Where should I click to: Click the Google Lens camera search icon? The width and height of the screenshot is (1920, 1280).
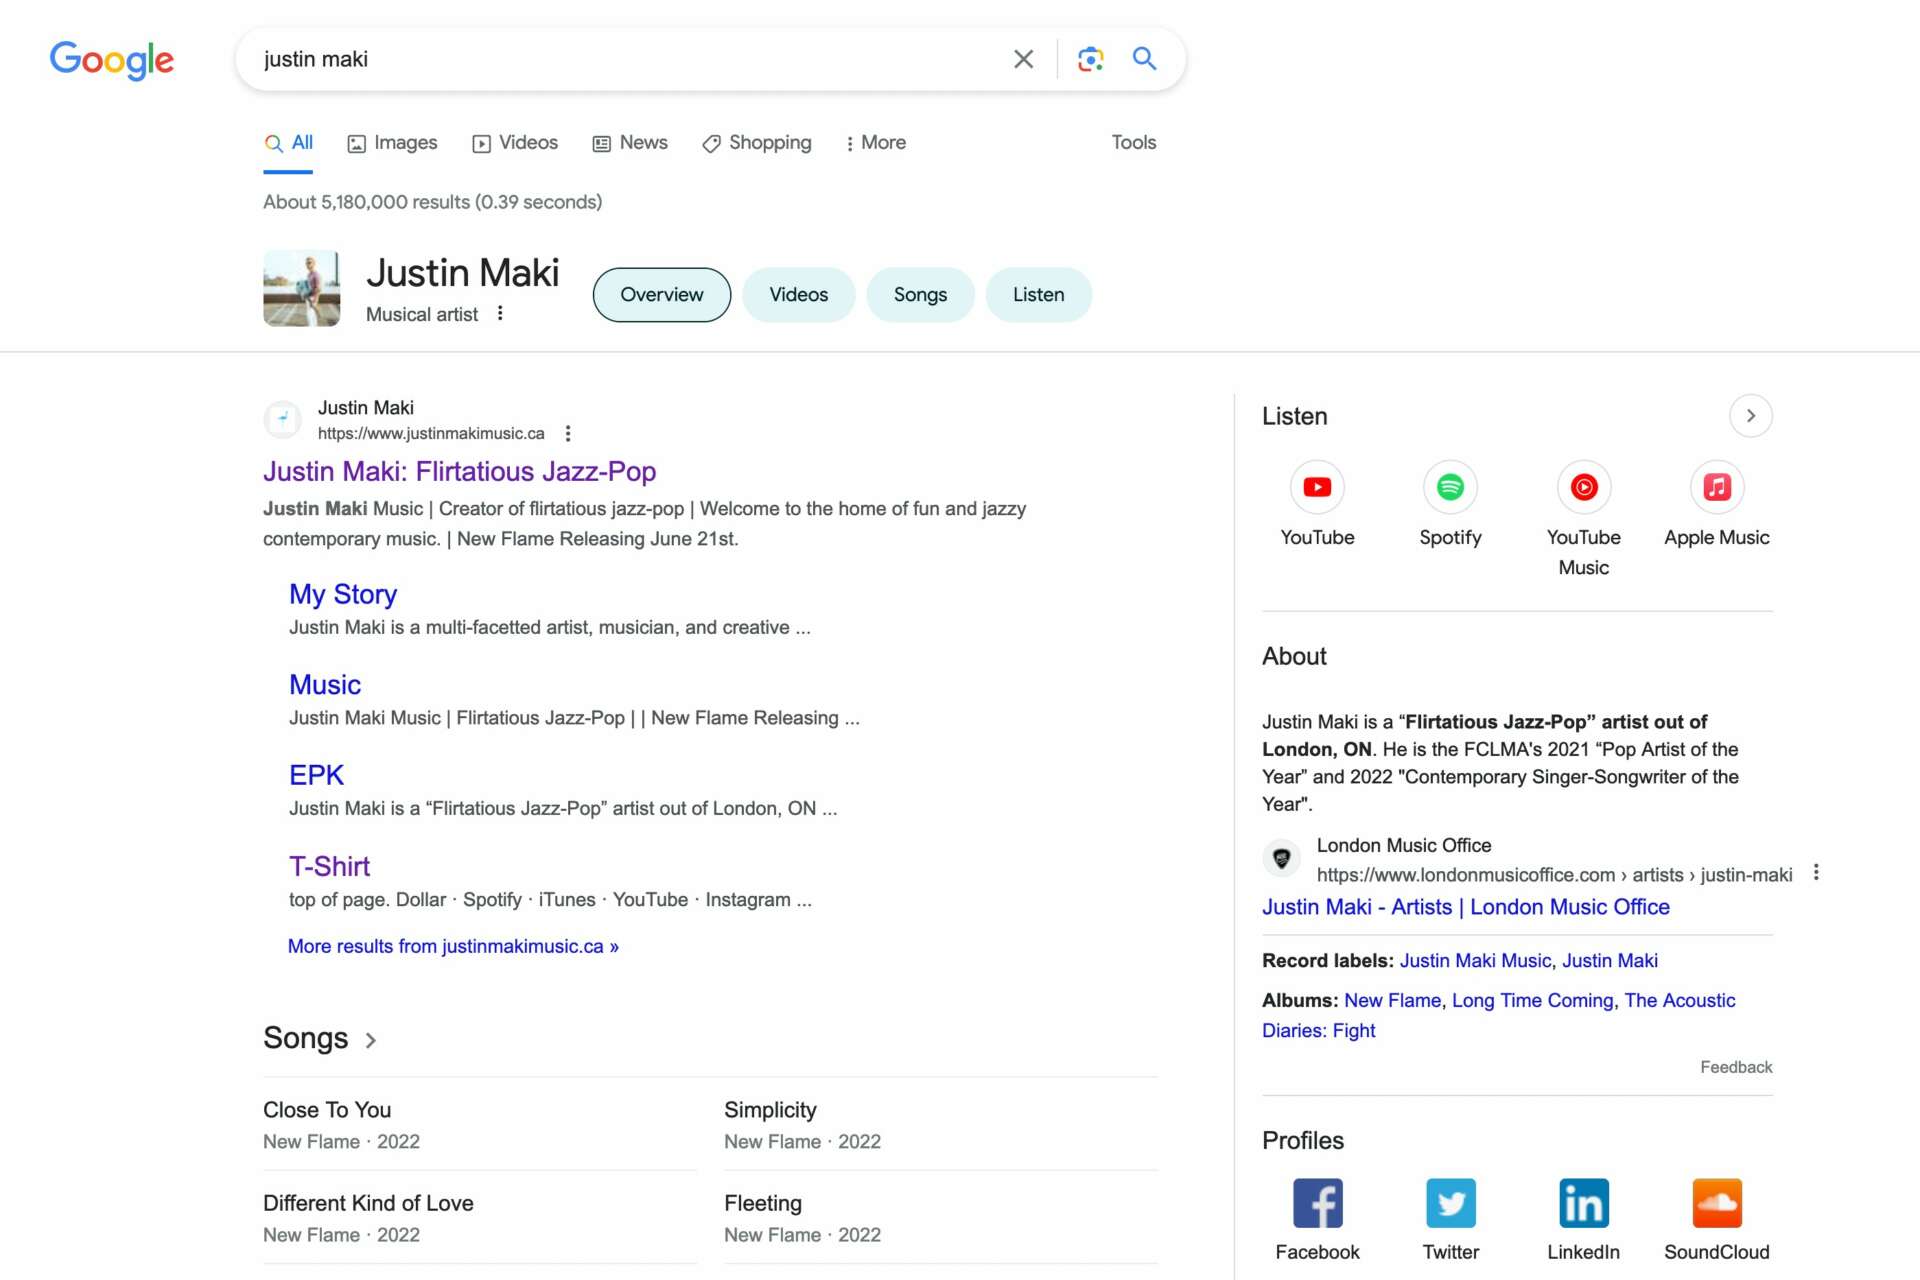(1090, 59)
